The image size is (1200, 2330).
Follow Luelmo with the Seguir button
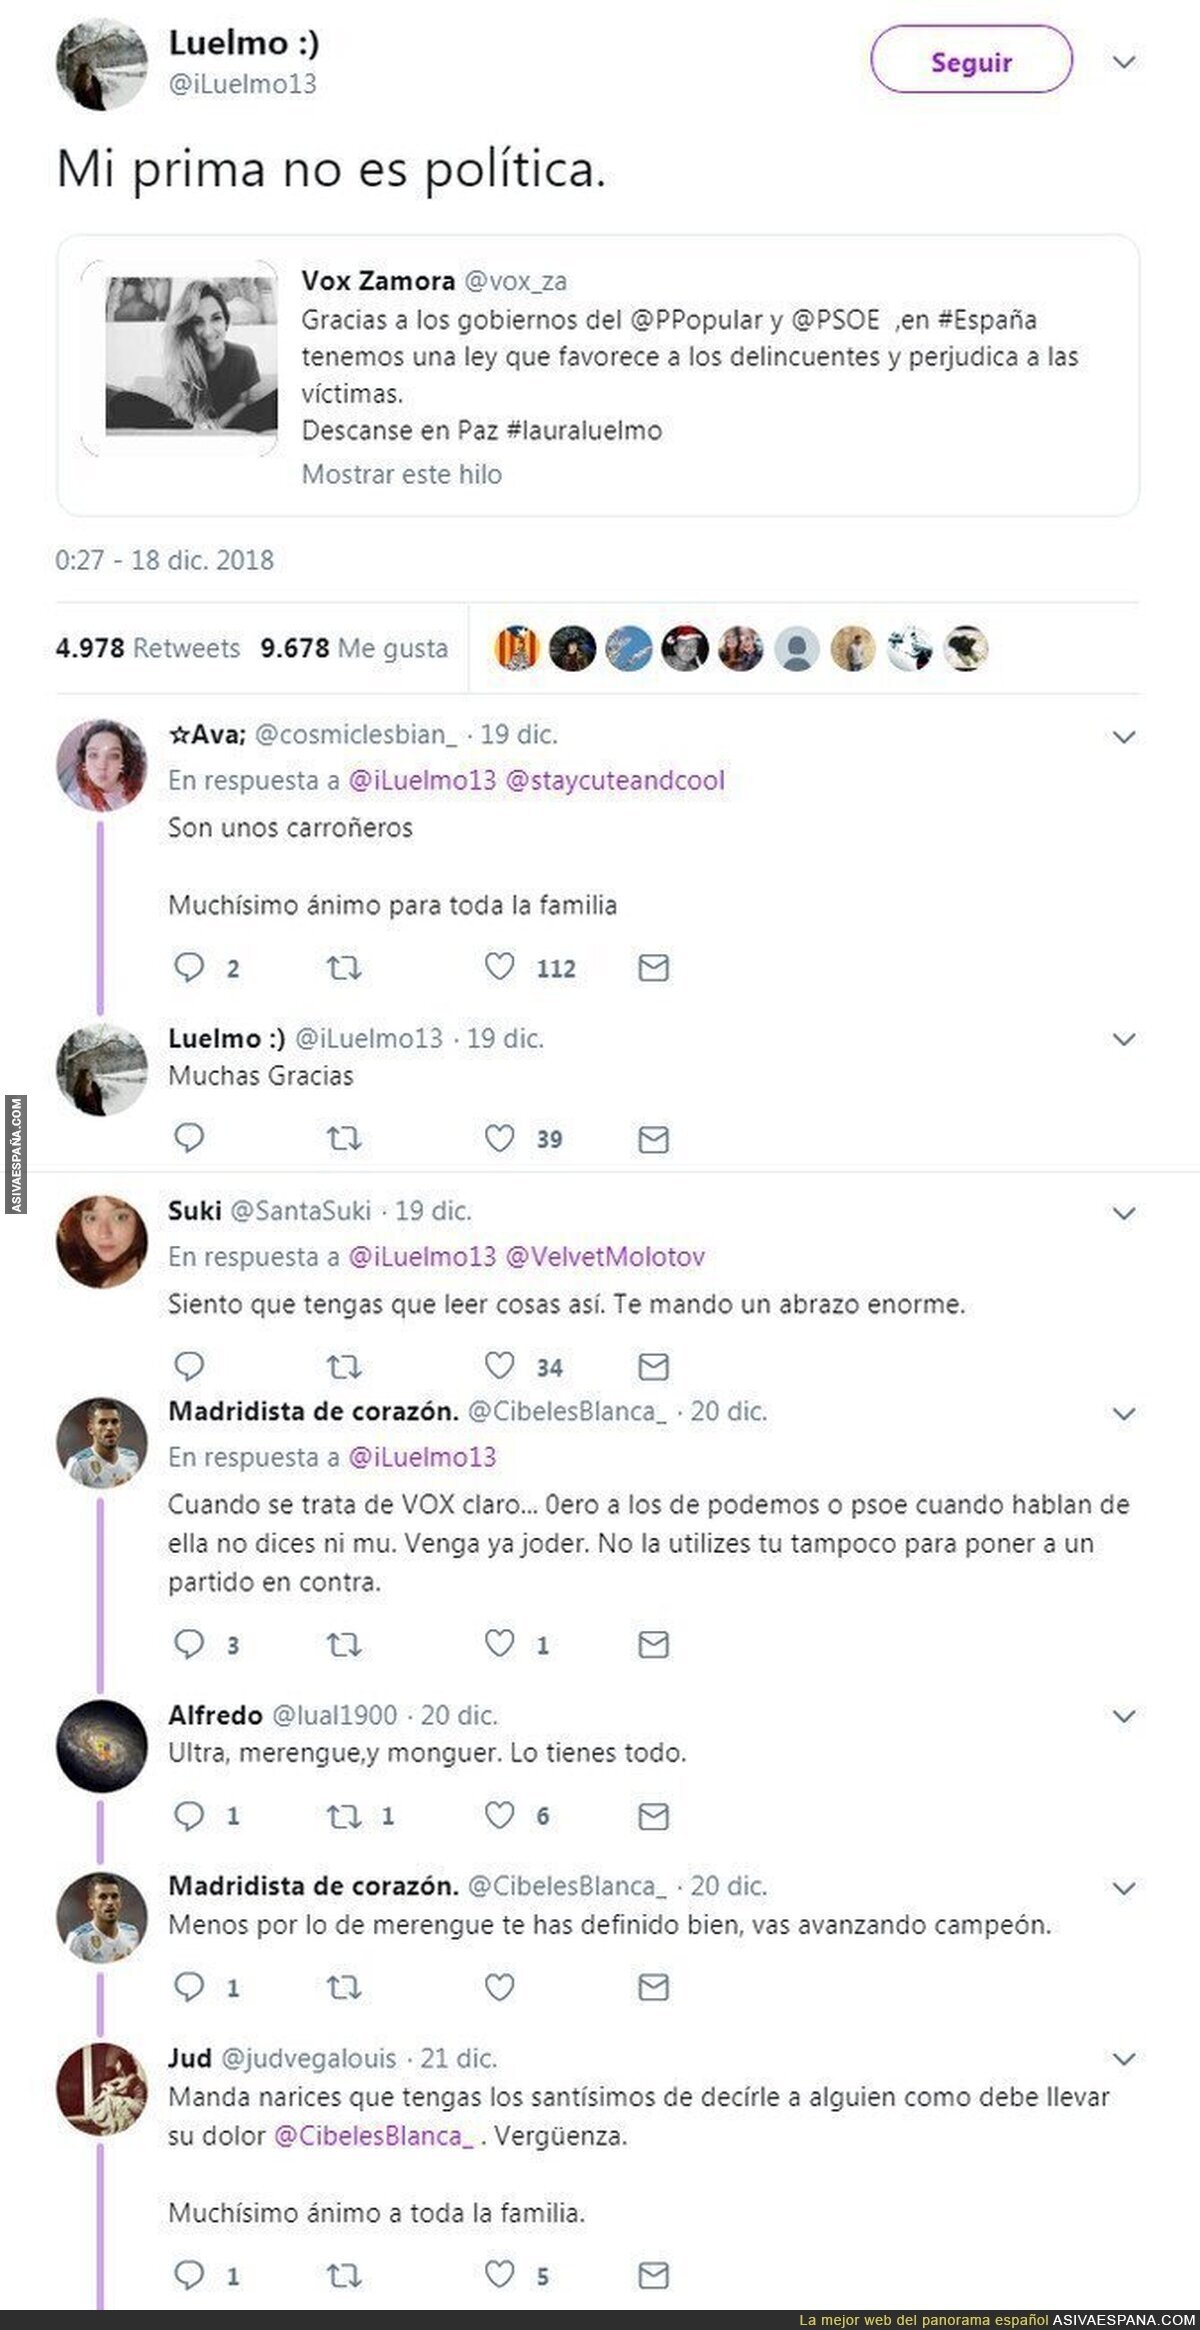pos(971,61)
